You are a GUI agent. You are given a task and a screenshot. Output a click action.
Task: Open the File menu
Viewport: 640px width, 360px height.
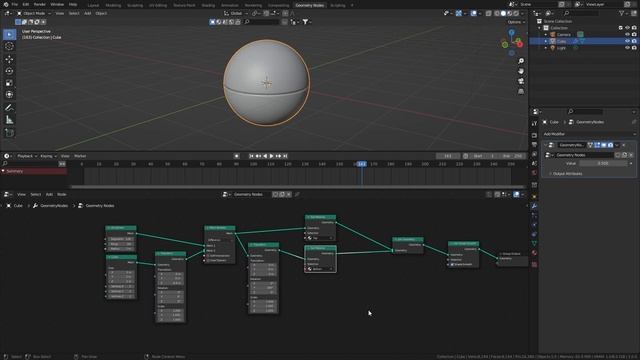[x=15, y=4]
